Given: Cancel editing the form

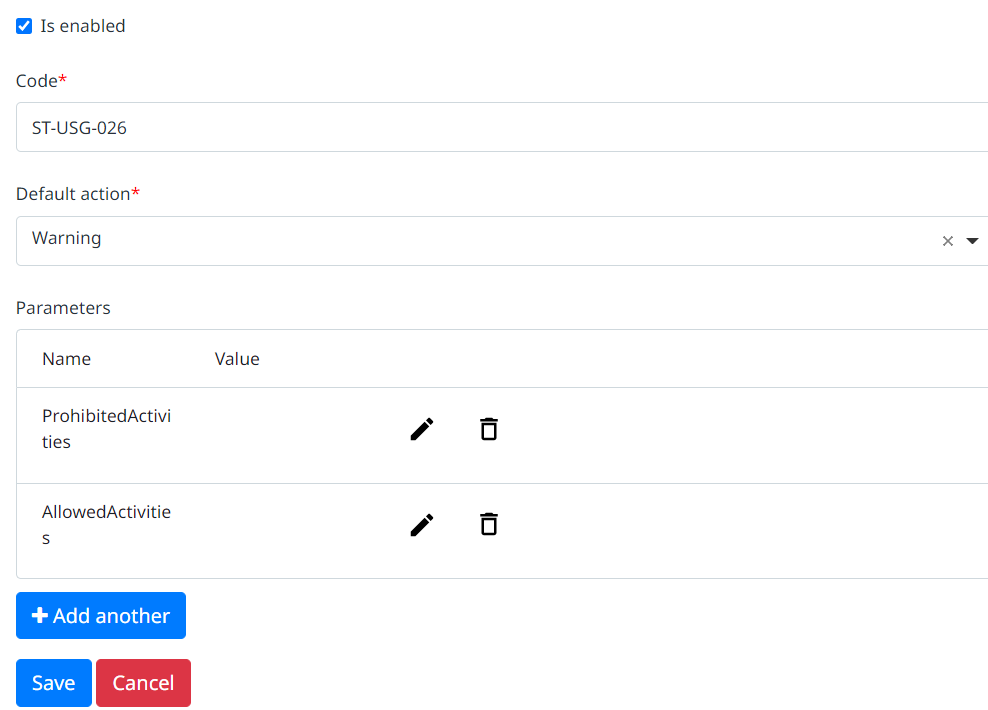Looking at the screenshot, I should coord(143,682).
